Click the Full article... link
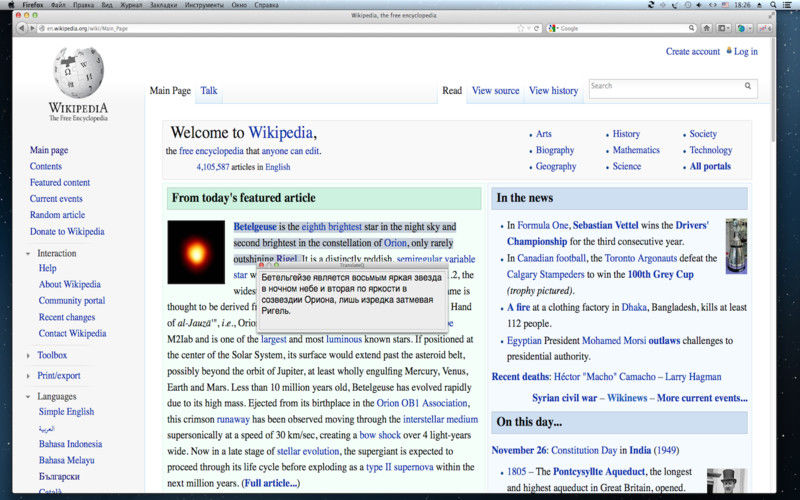The image size is (800, 500). 271,483
